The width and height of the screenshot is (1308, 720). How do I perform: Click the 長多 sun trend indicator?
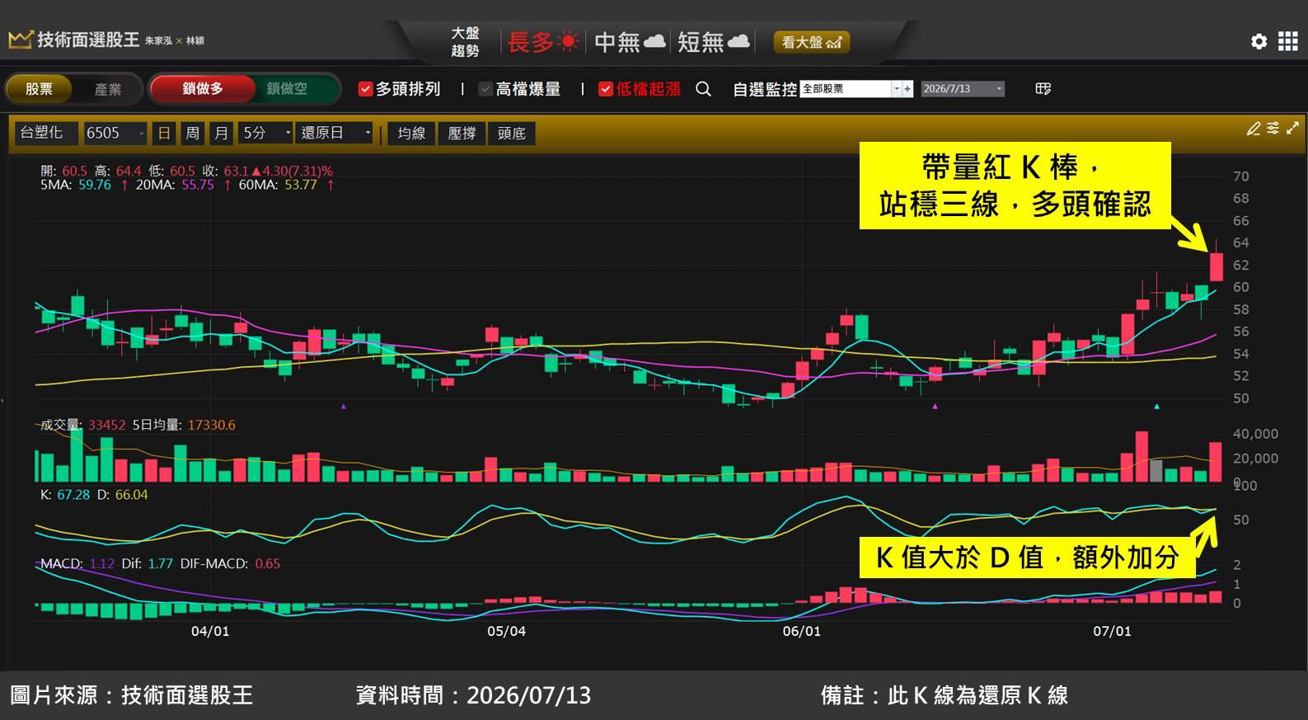(543, 42)
